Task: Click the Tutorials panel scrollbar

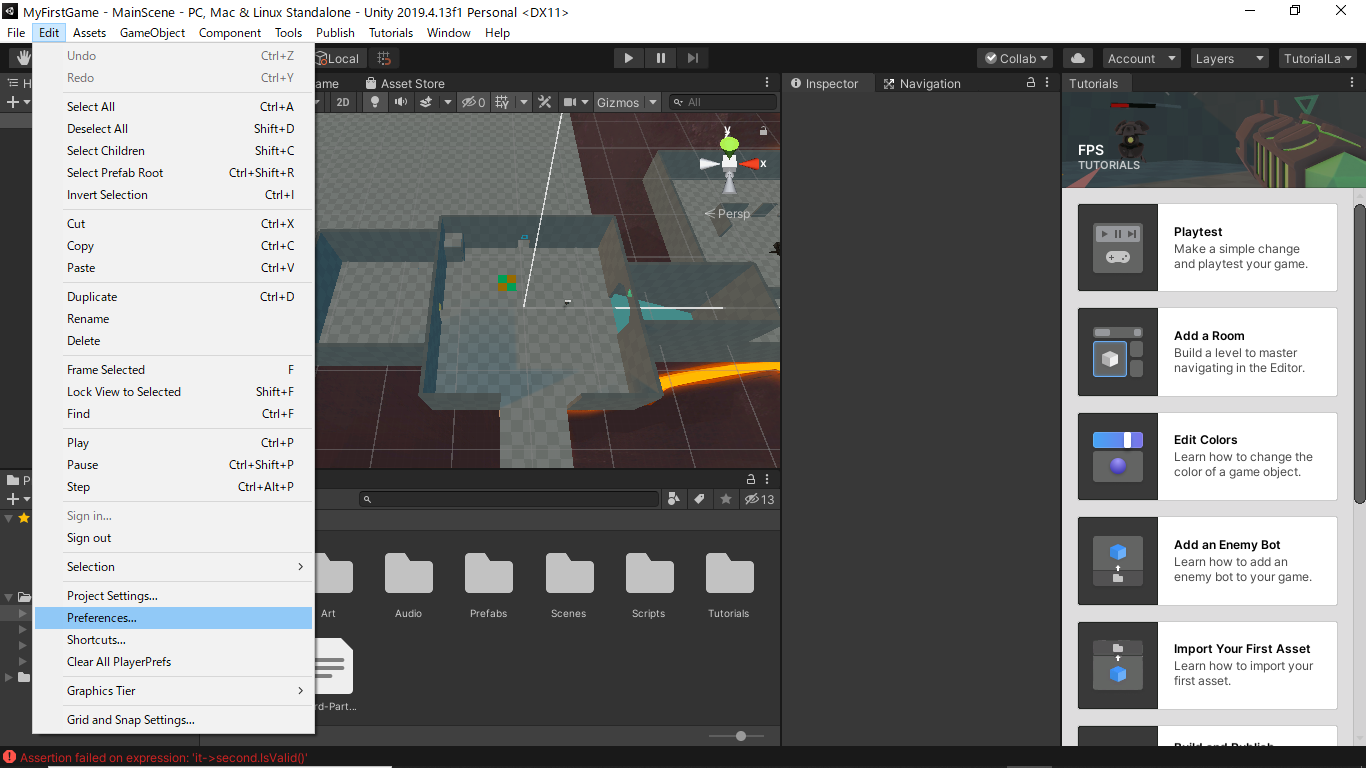Action: pos(1360,353)
